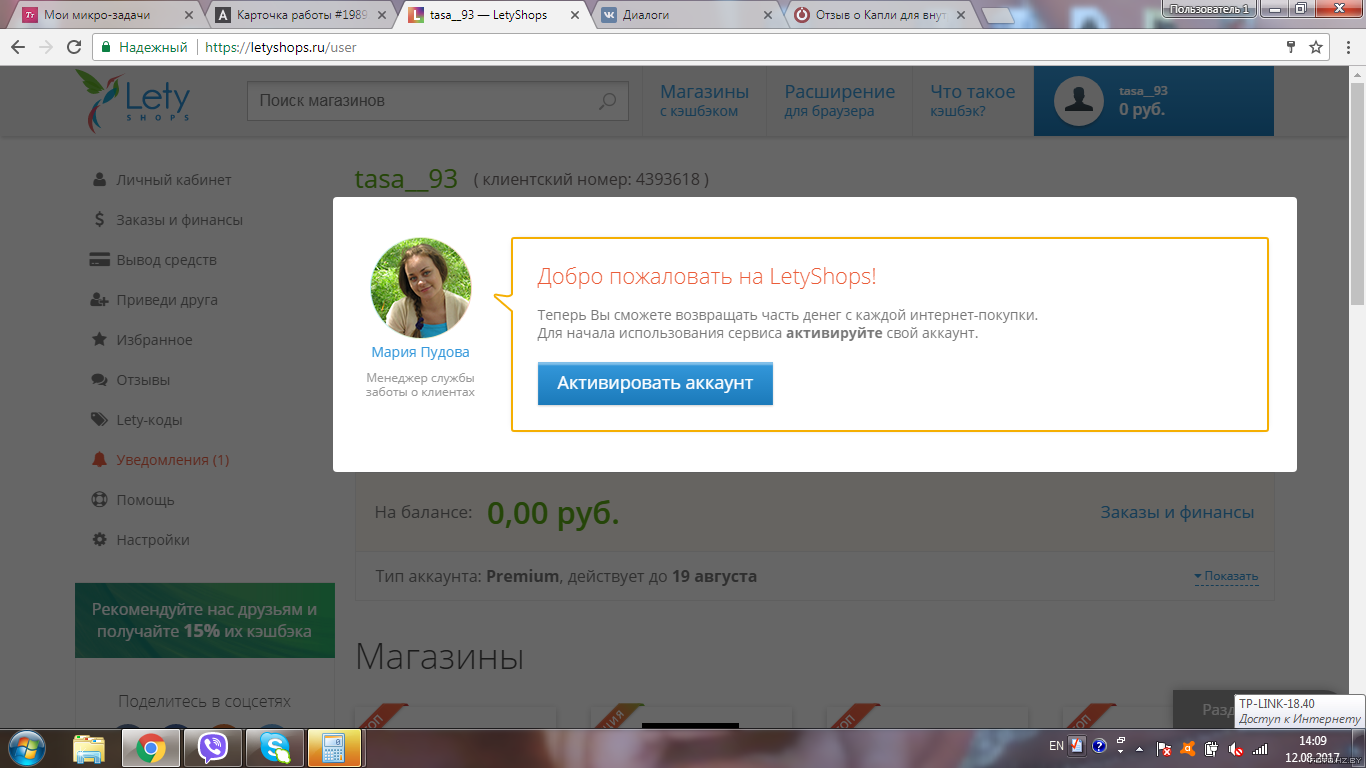Click the search magnifier icon
Image resolution: width=1366 pixels, height=768 pixels.
click(607, 101)
